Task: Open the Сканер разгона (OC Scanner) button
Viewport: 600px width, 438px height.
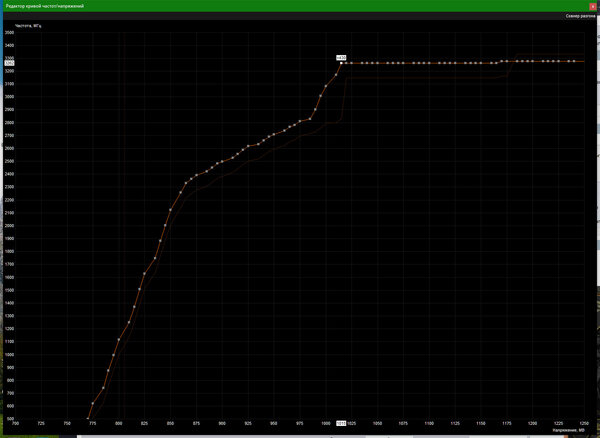Action: (580, 16)
